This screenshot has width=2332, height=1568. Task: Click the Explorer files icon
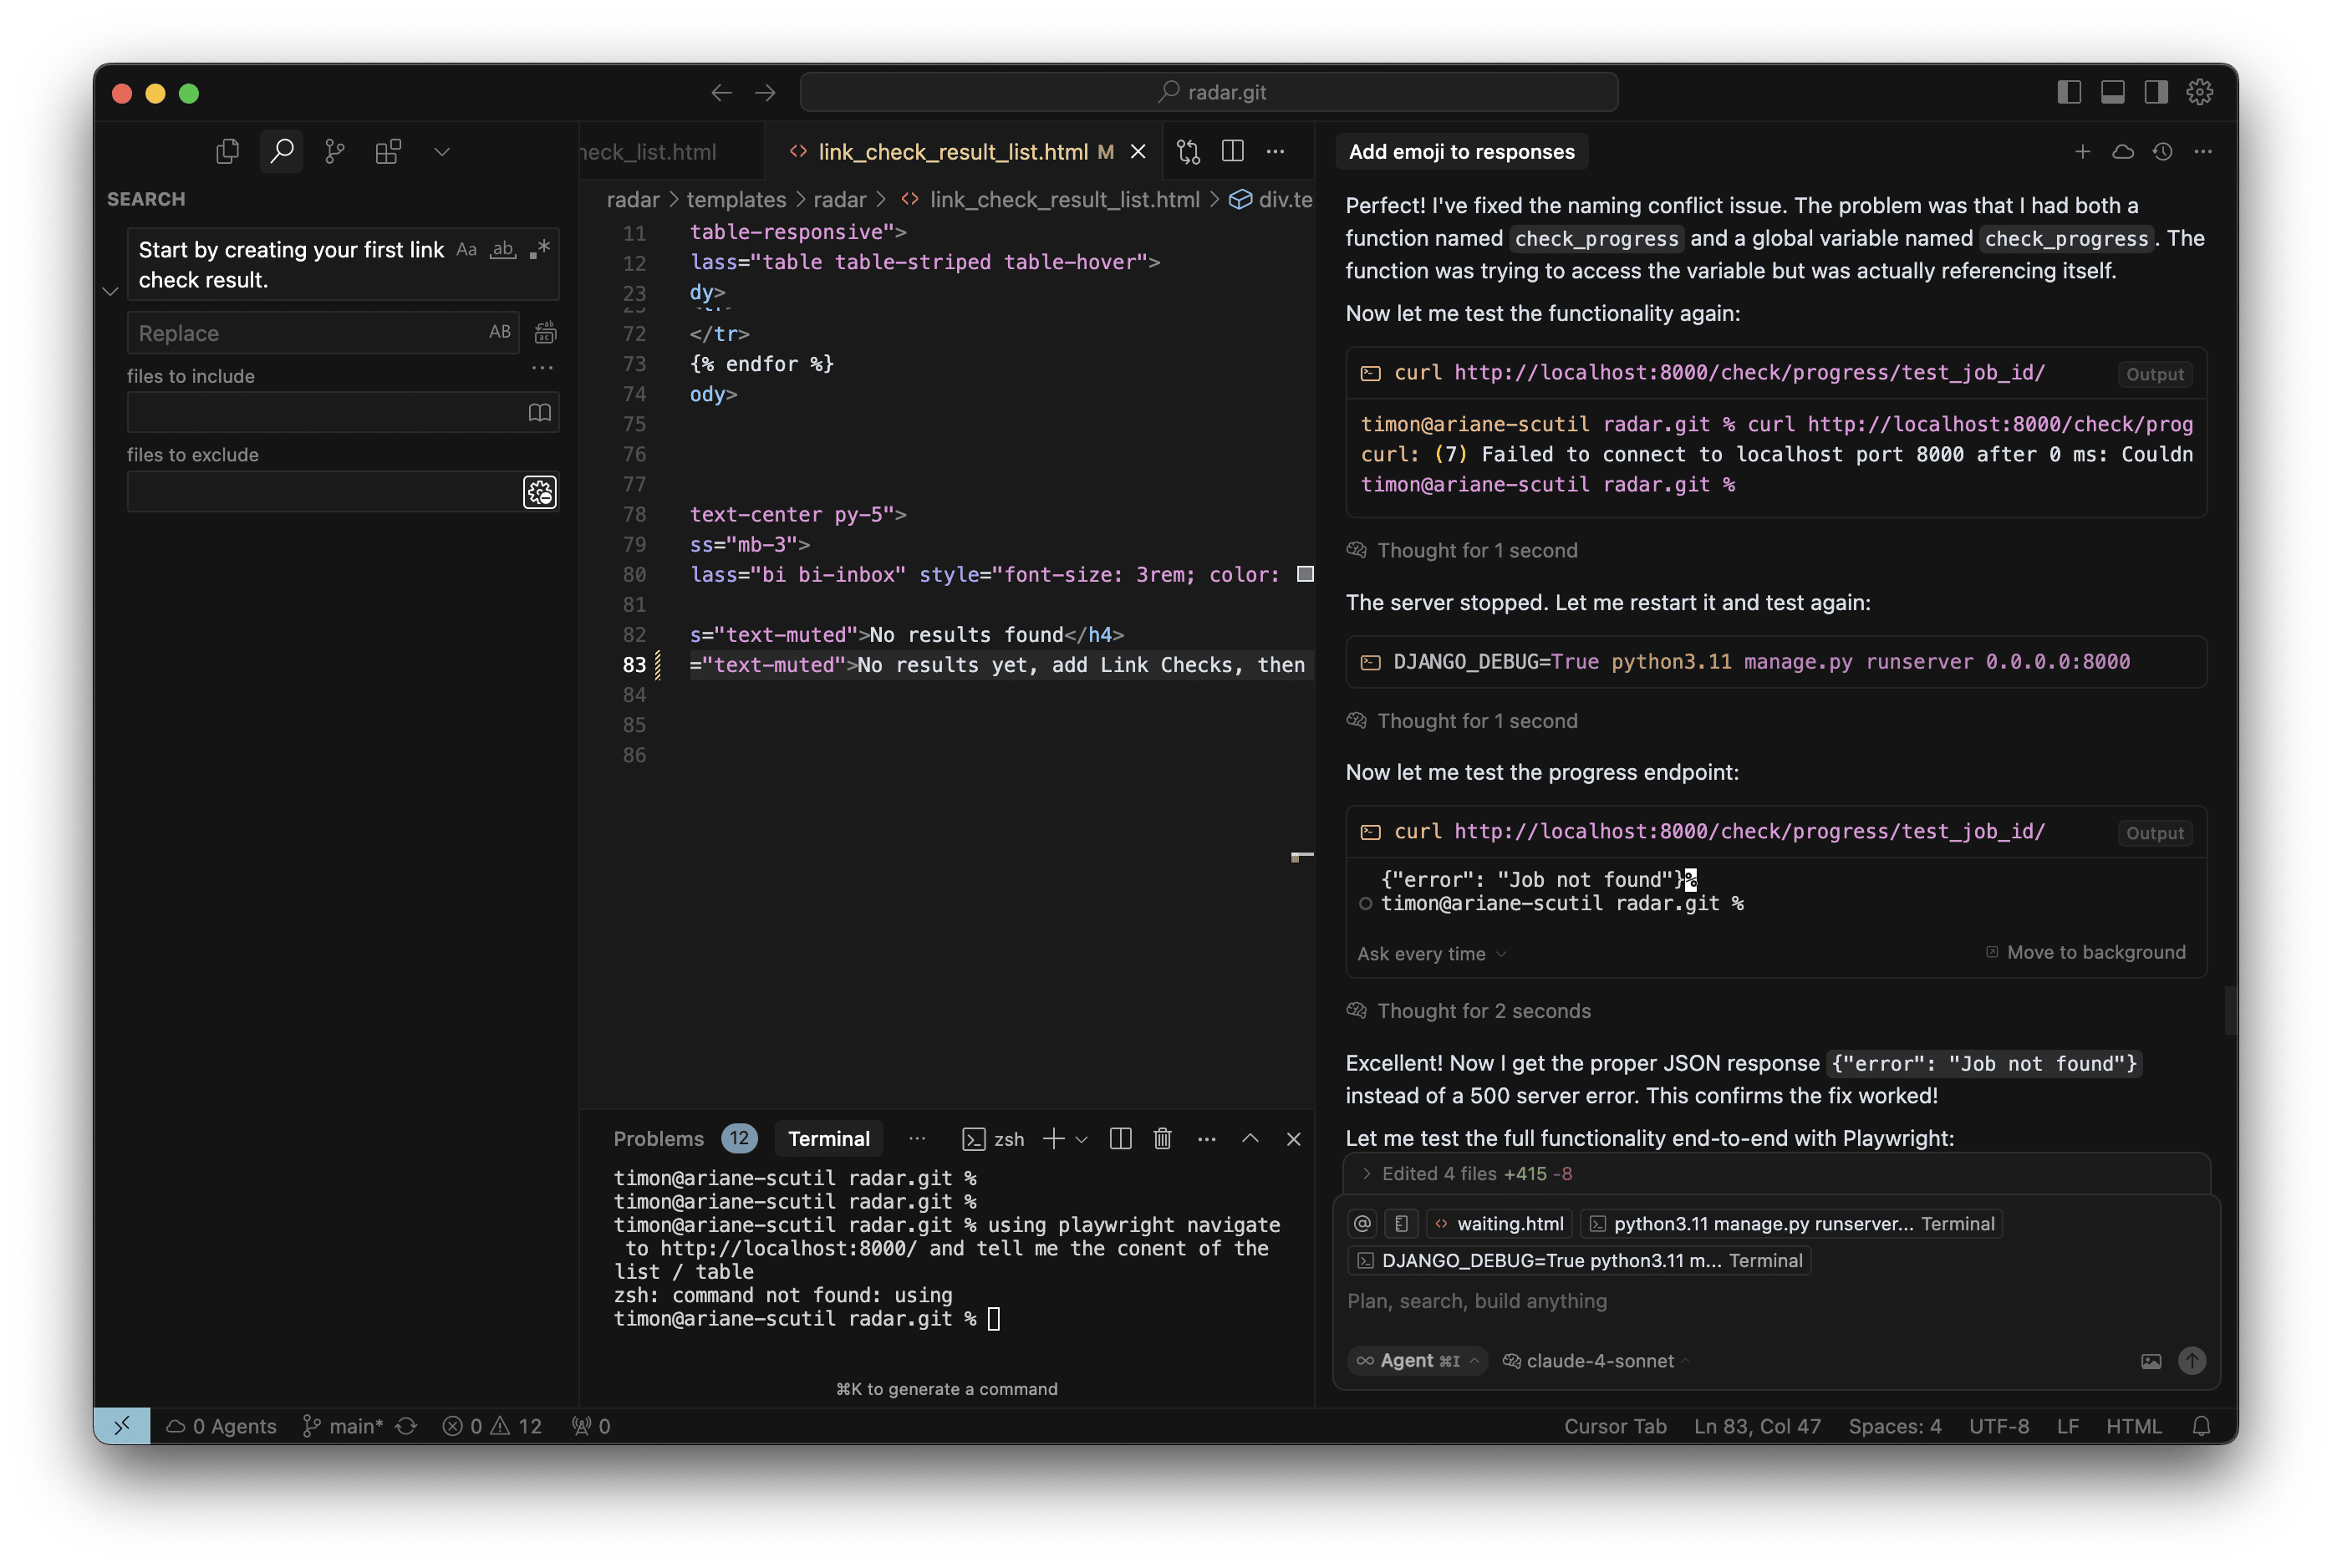228,152
